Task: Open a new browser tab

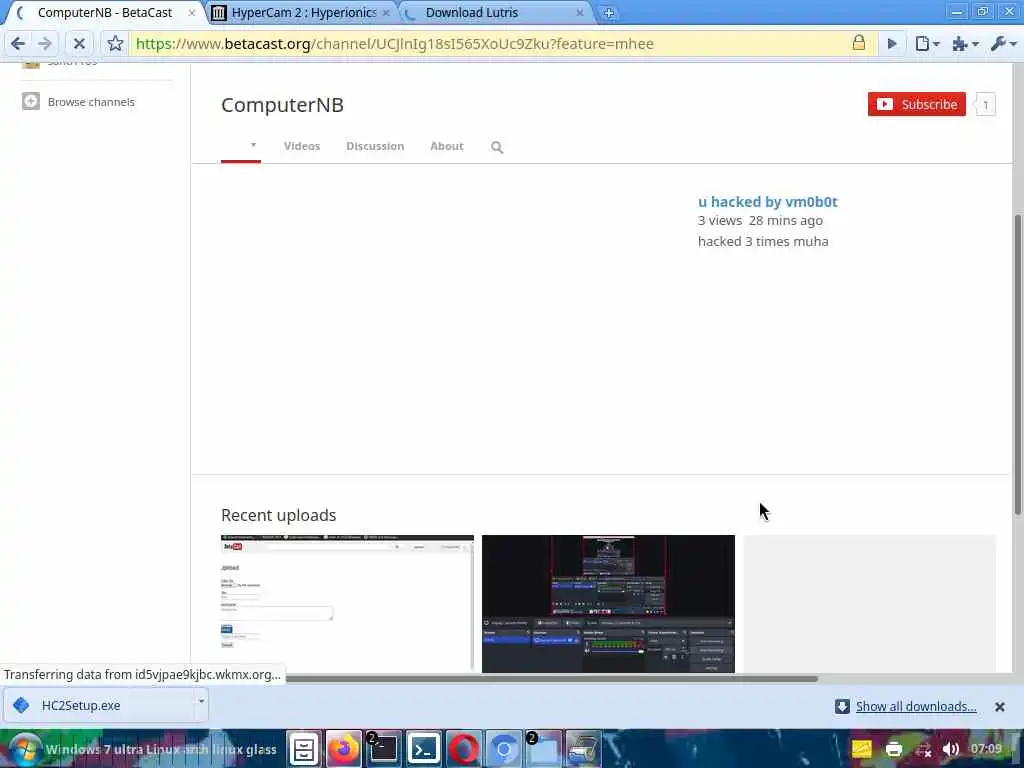Action: 608,12
